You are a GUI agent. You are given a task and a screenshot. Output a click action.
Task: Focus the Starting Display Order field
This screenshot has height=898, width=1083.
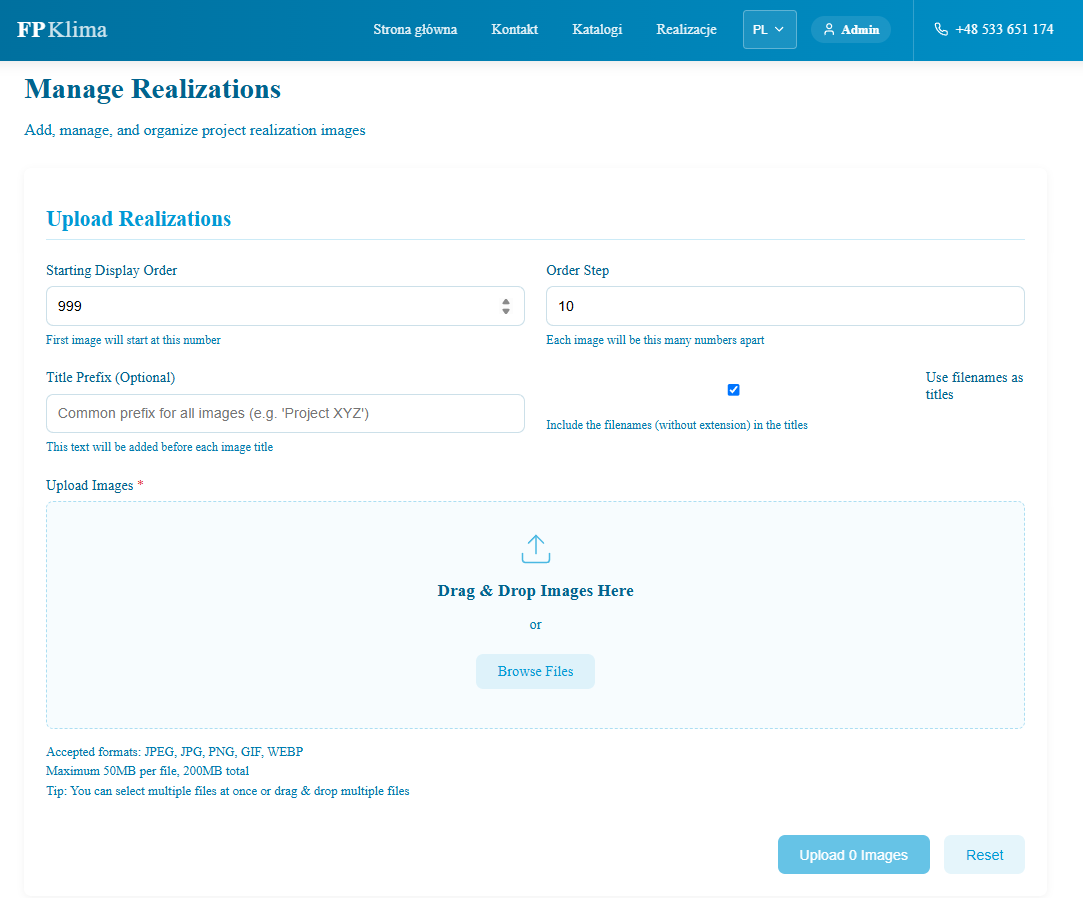[x=270, y=306]
